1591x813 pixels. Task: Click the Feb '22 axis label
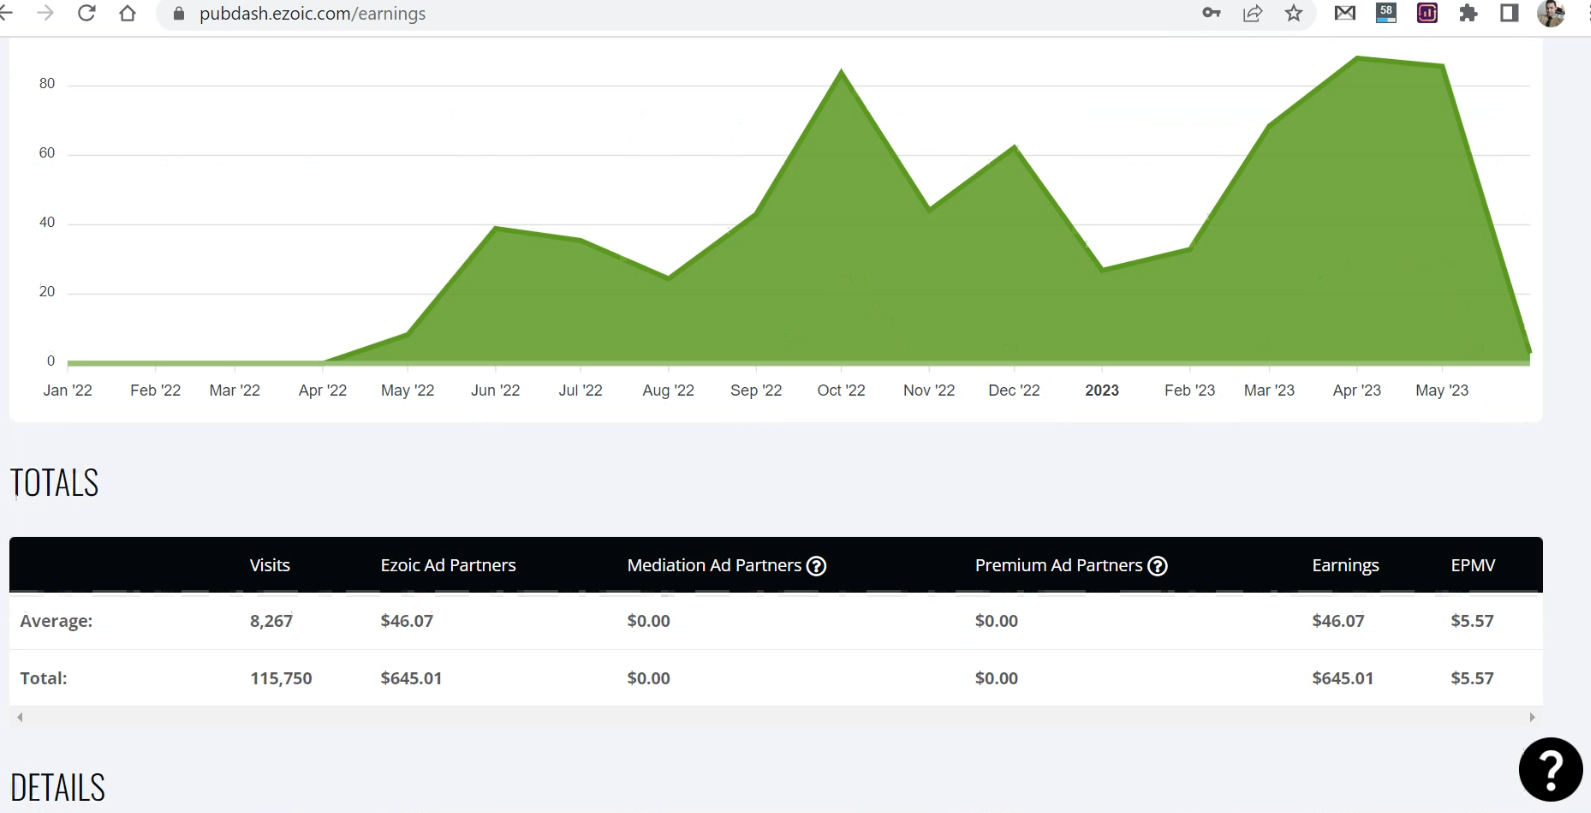pyautogui.click(x=155, y=390)
